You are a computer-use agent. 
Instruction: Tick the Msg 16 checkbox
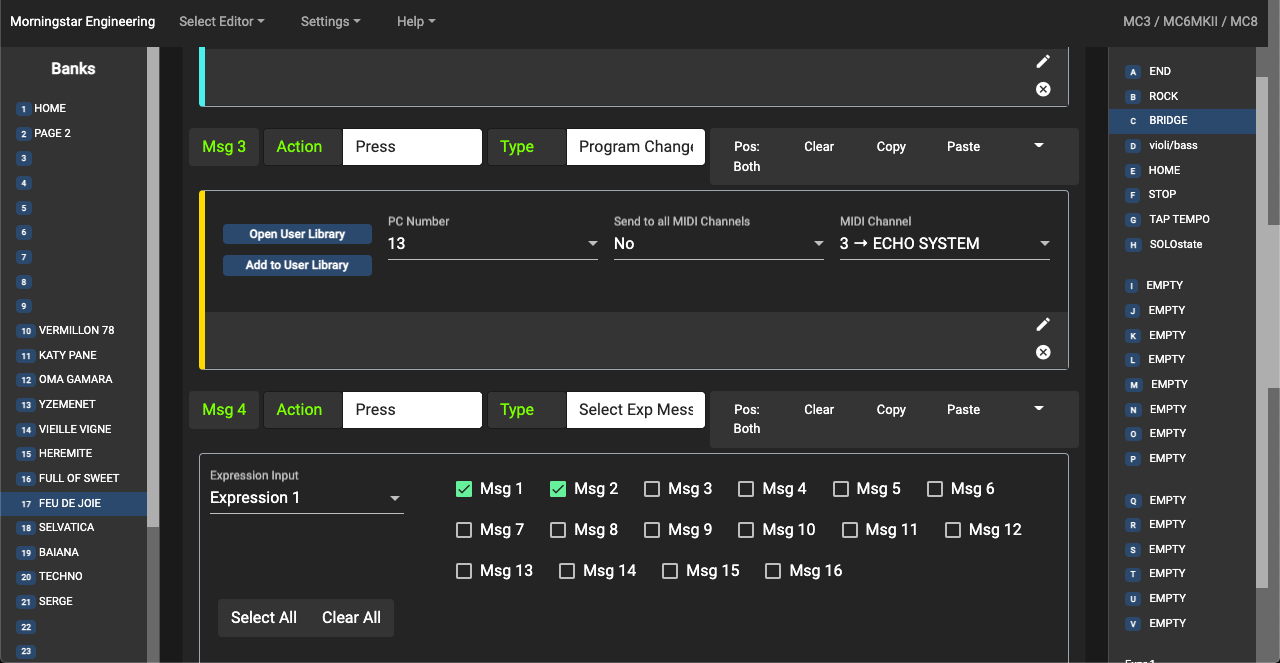click(773, 571)
